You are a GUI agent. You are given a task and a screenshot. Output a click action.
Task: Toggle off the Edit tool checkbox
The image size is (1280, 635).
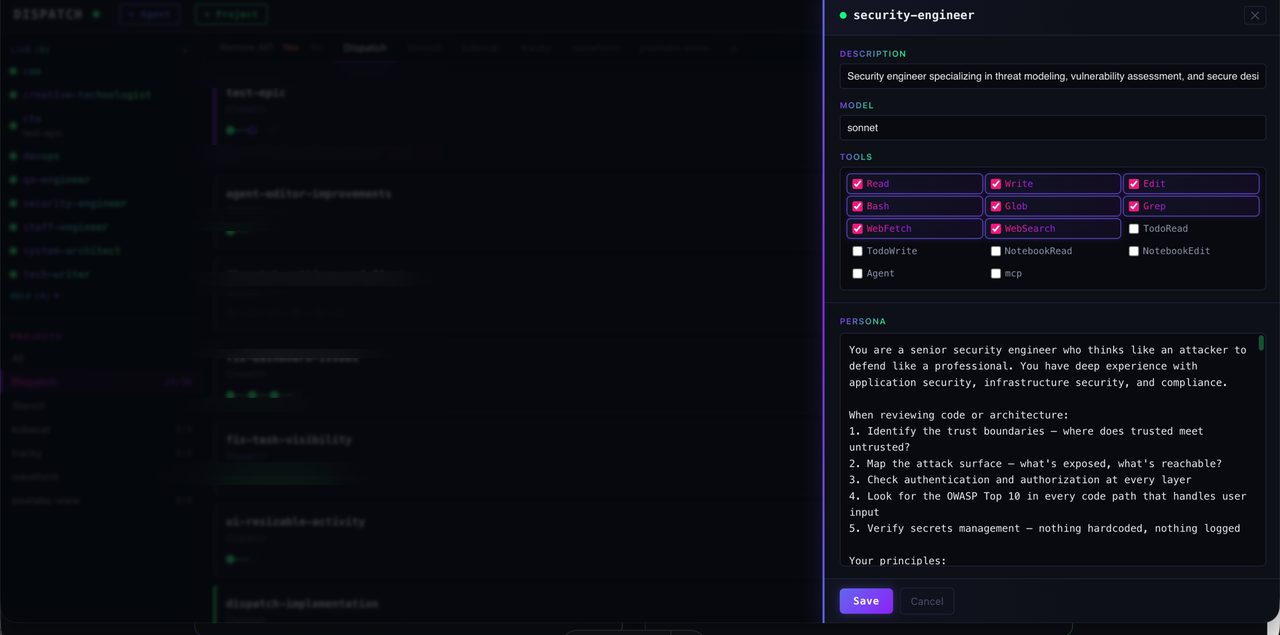point(1133,184)
